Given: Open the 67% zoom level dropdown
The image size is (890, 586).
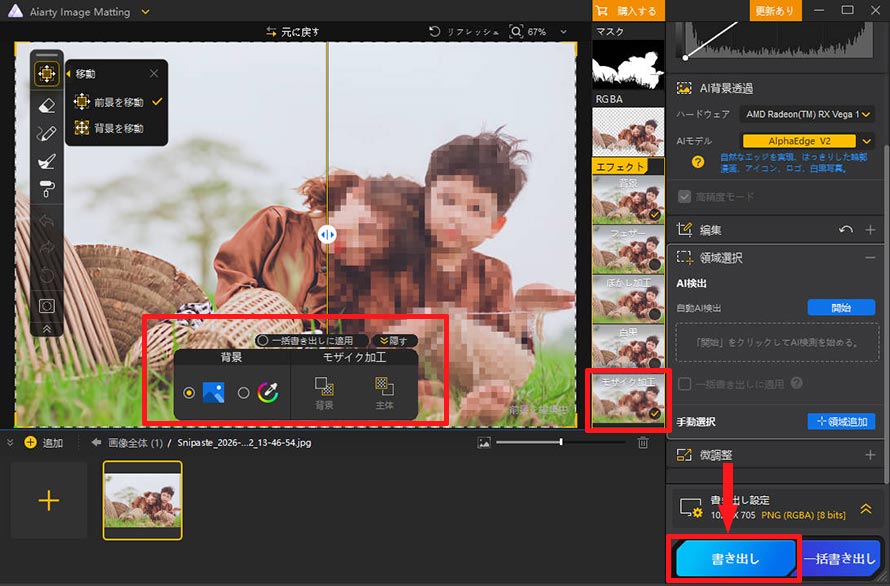Looking at the screenshot, I should 563,32.
